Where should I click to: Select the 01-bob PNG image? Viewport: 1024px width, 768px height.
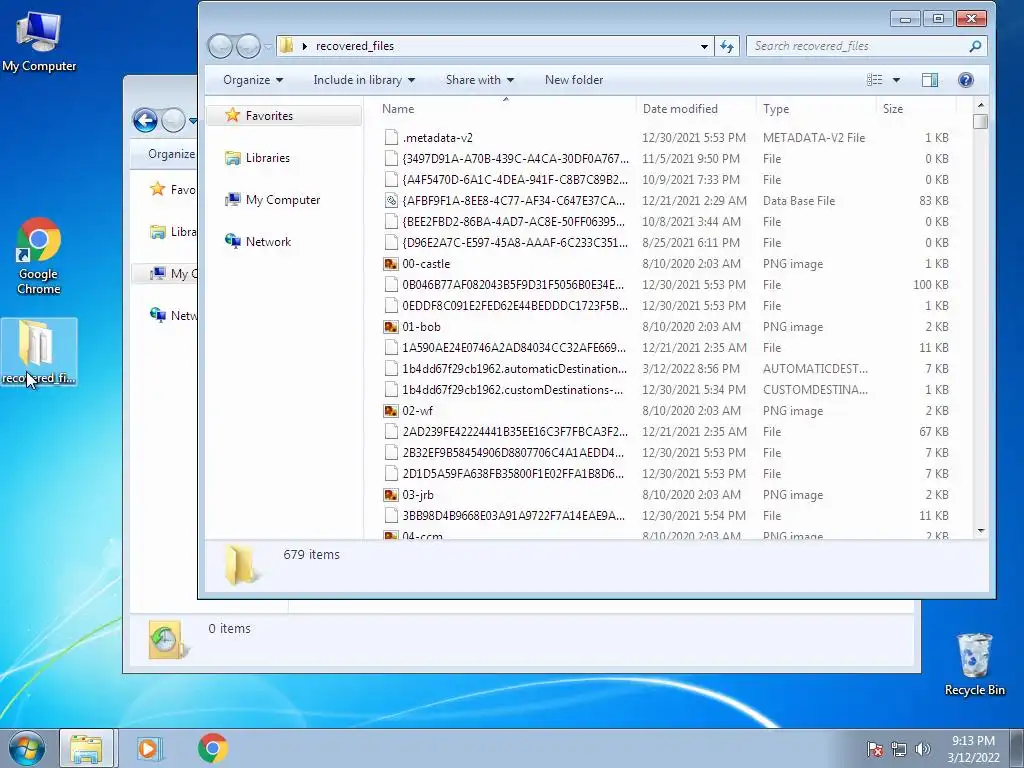point(666,327)
